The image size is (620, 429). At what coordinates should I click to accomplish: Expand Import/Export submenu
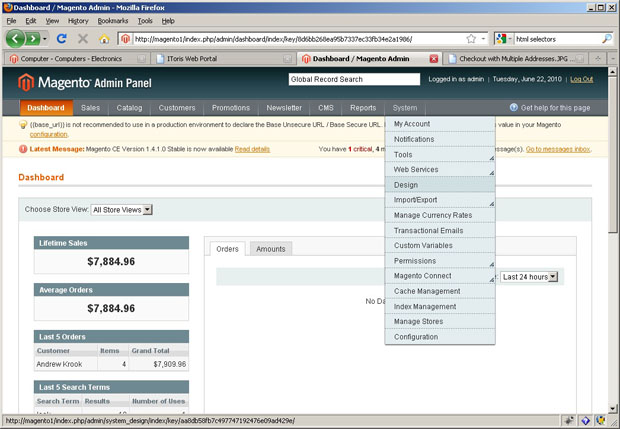[x=491, y=204]
